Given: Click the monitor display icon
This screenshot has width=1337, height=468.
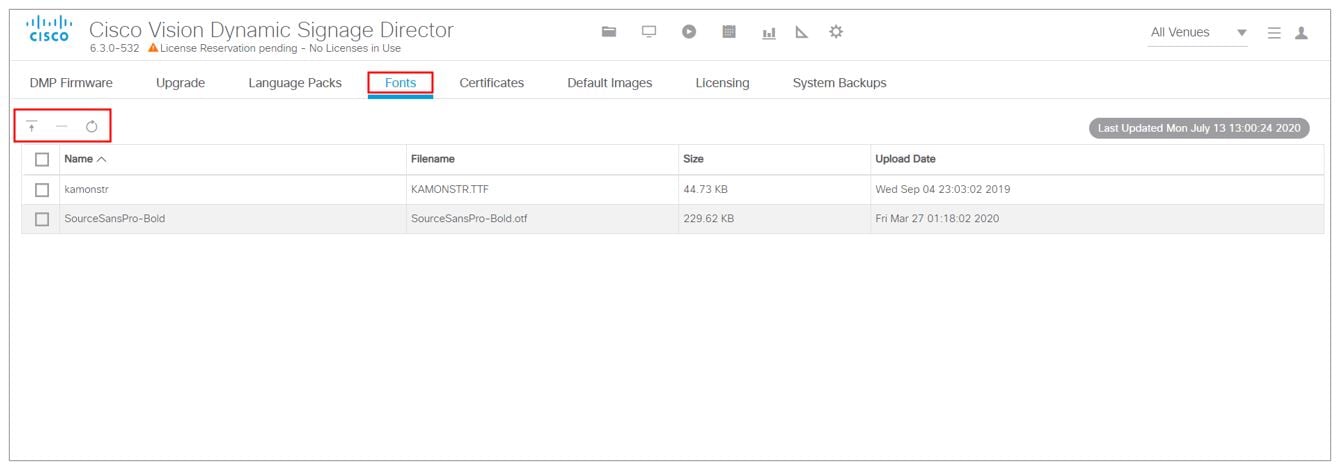Looking at the screenshot, I should click(649, 32).
